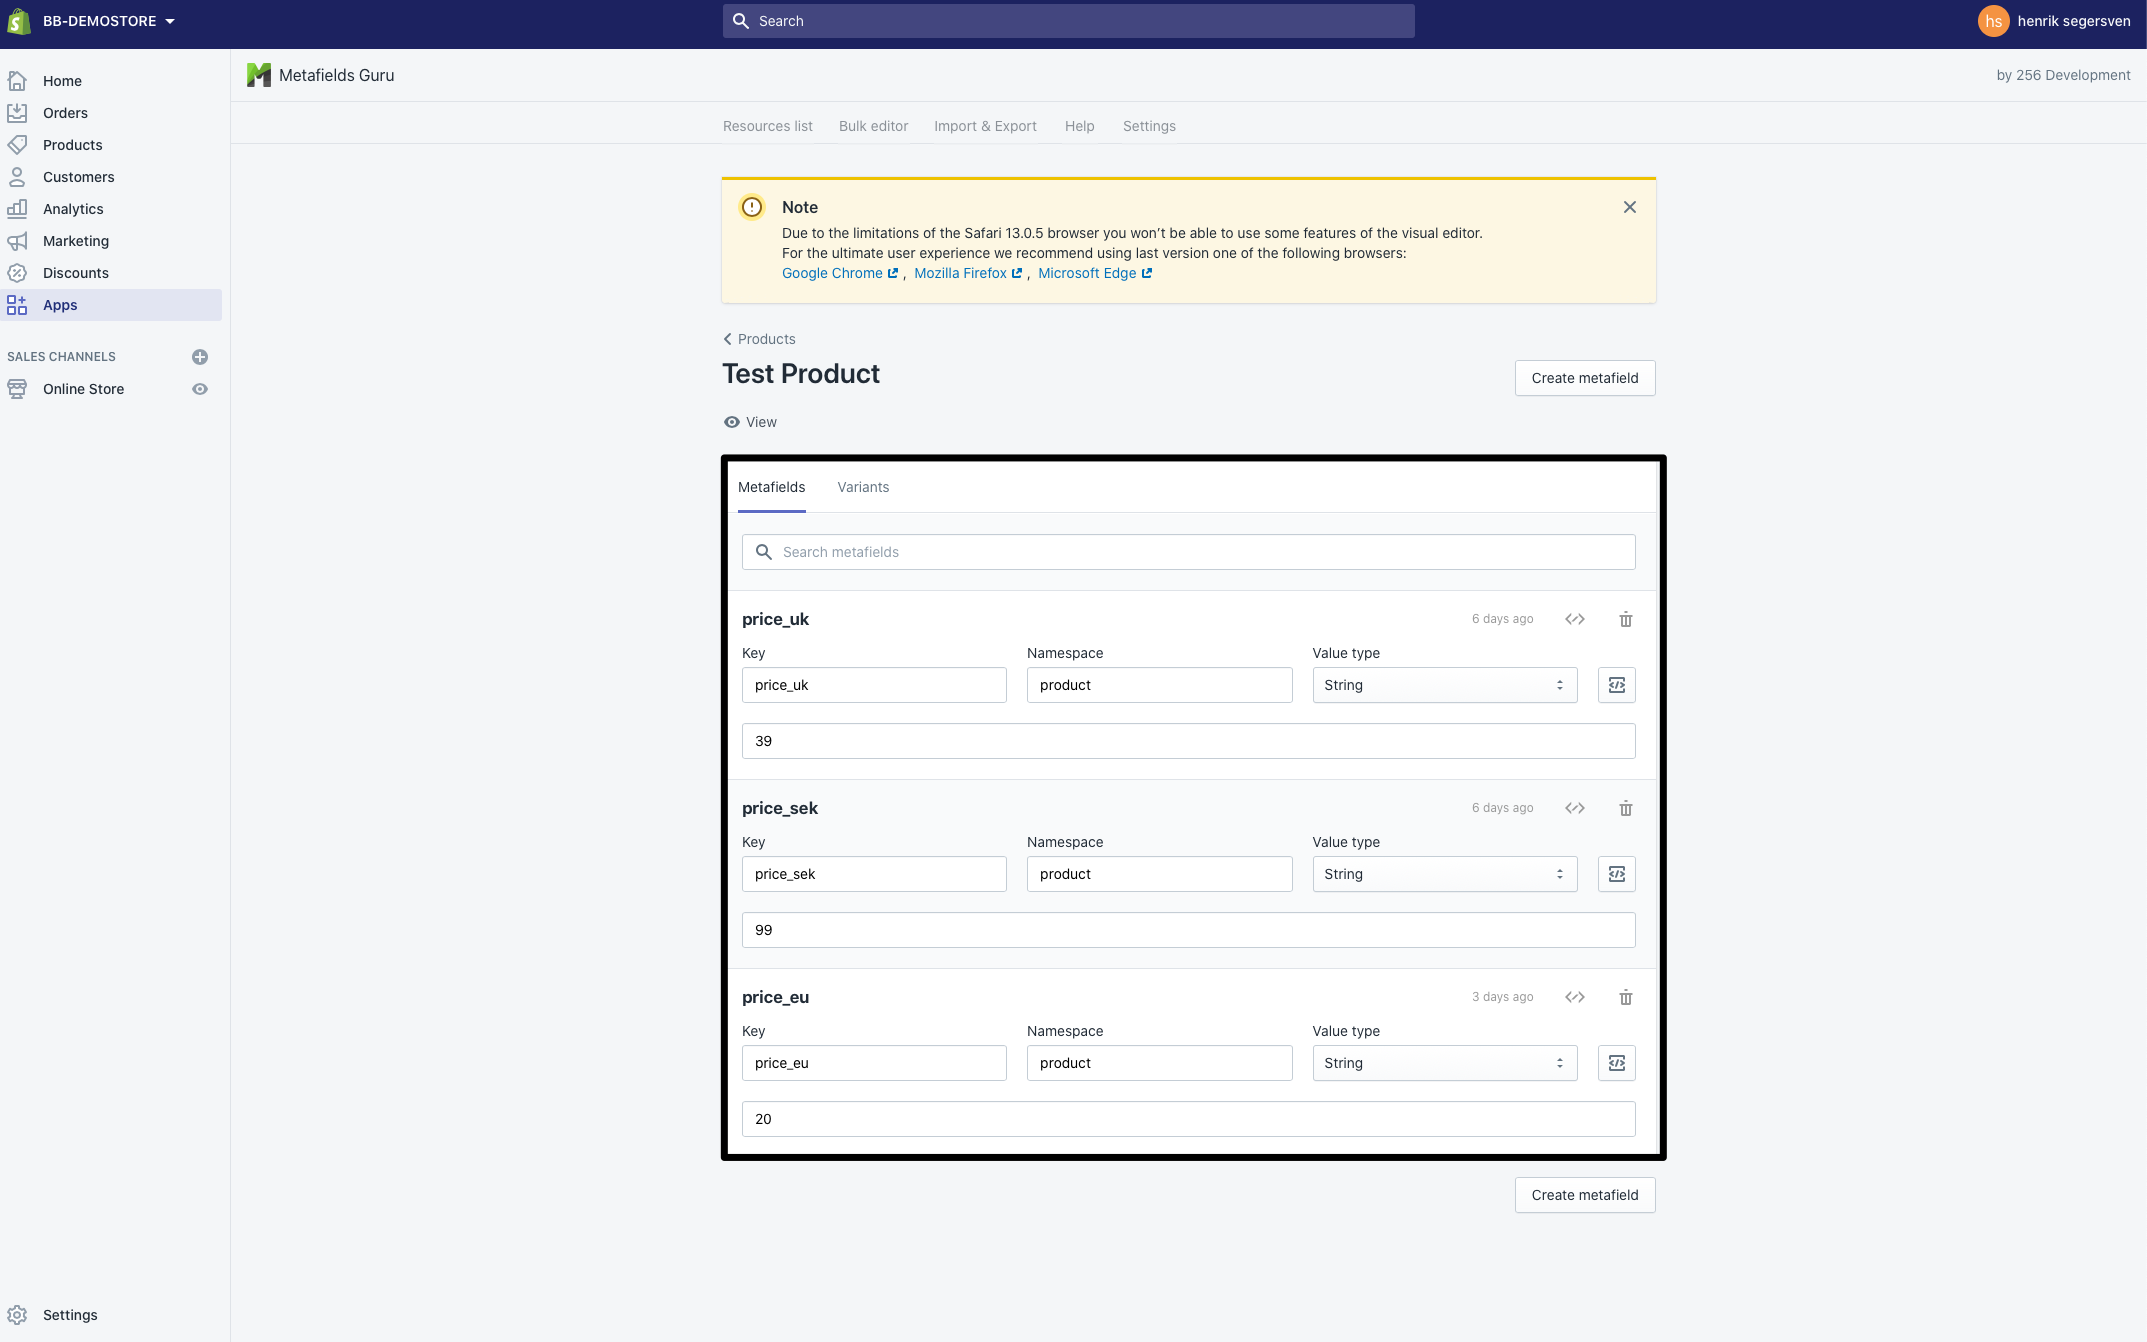Open Analytics in the sidebar

pyautogui.click(x=73, y=209)
